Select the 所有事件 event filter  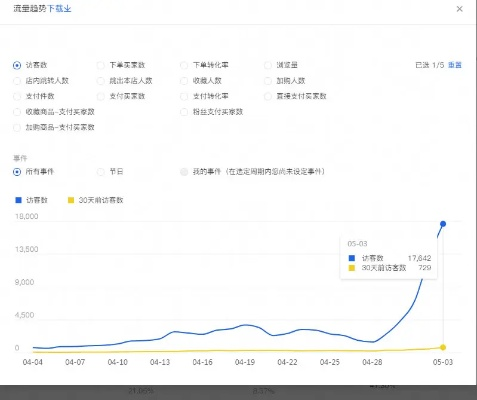point(17,172)
